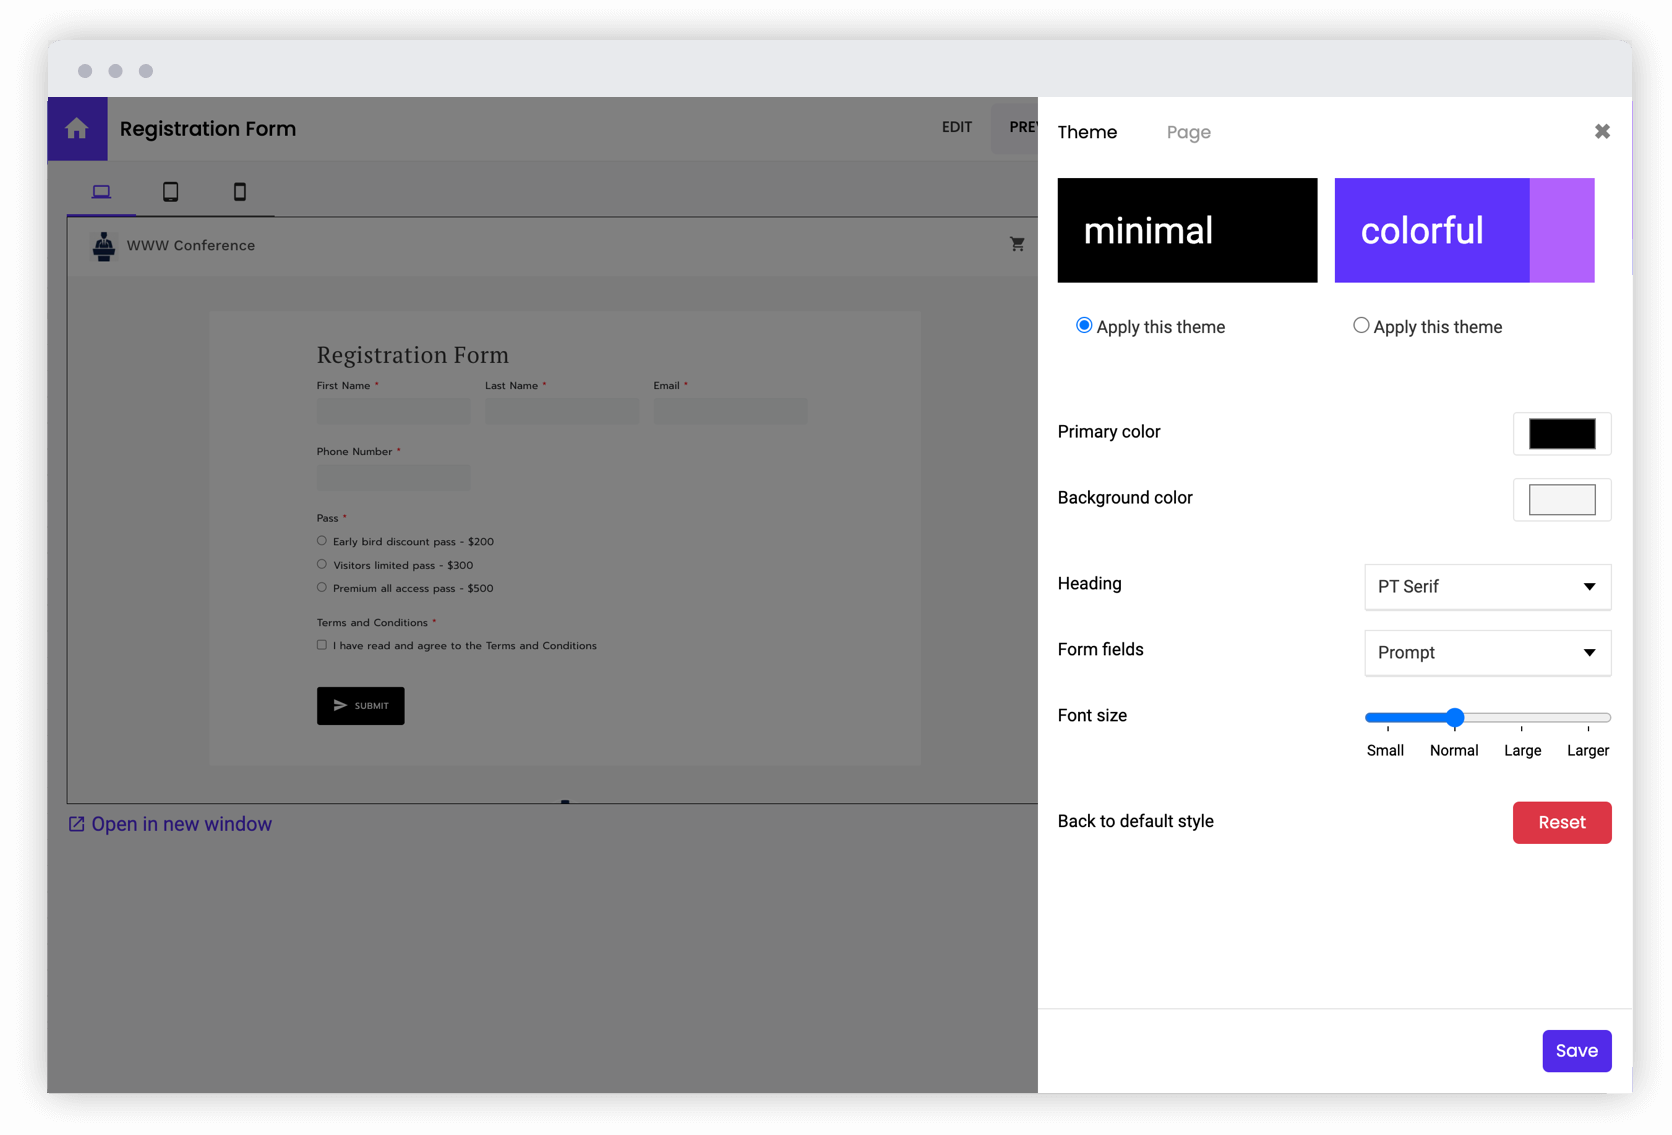The width and height of the screenshot is (1672, 1135).
Task: Click the open-in-new-window icon
Action: (77, 823)
